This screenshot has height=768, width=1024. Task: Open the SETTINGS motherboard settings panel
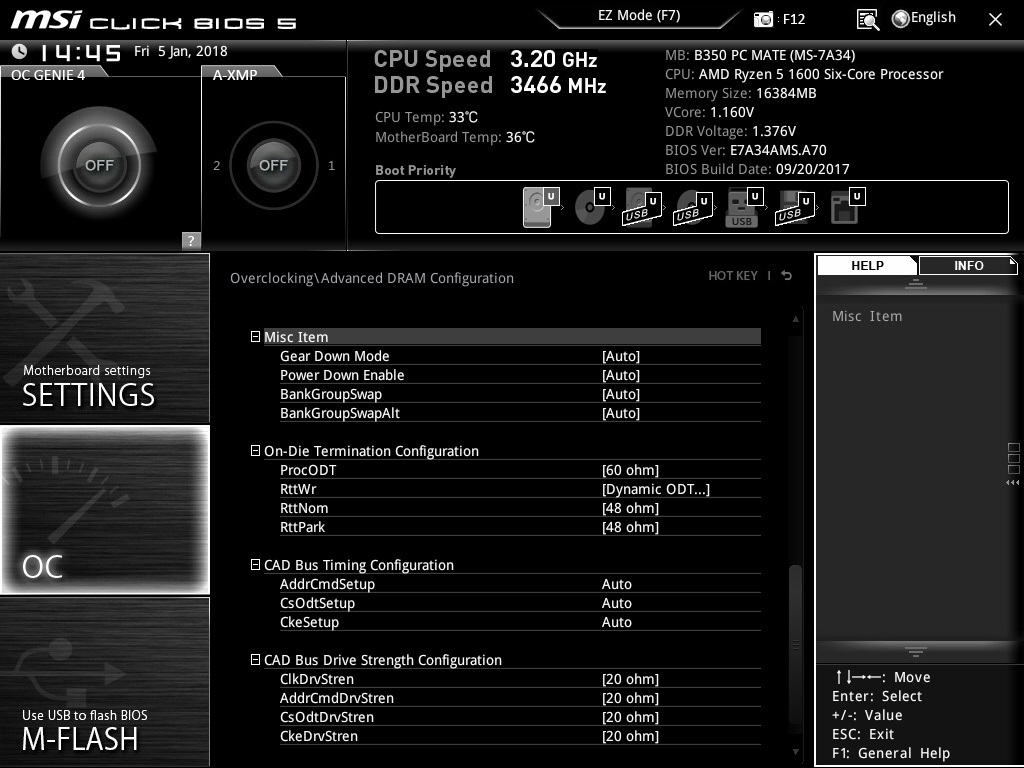104,338
